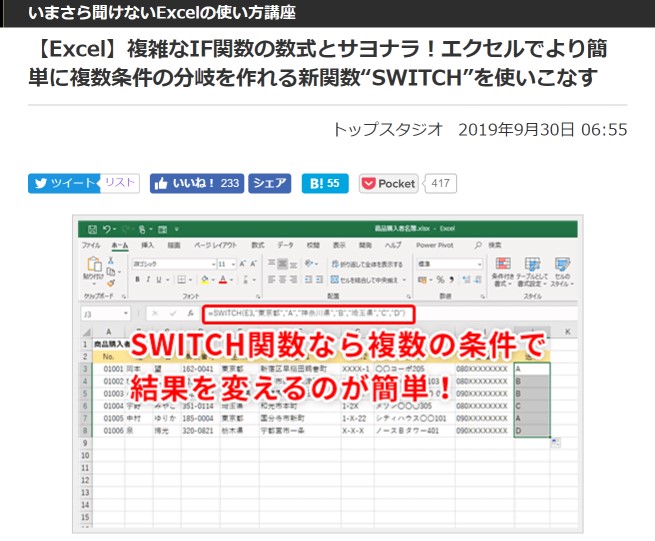Viewport: 655px width, 541px height.
Task: Open the ファイル ribbon tab
Action: [x=91, y=245]
